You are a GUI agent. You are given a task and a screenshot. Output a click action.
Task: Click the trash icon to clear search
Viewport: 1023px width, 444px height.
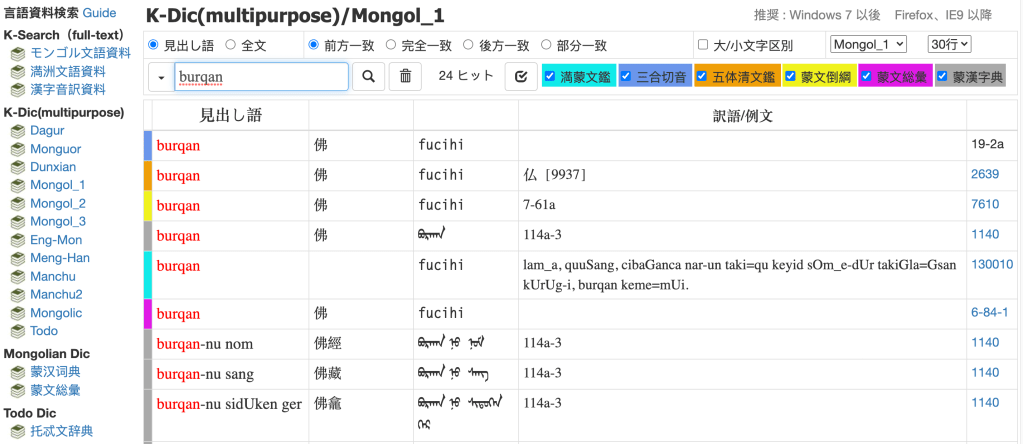(x=405, y=76)
